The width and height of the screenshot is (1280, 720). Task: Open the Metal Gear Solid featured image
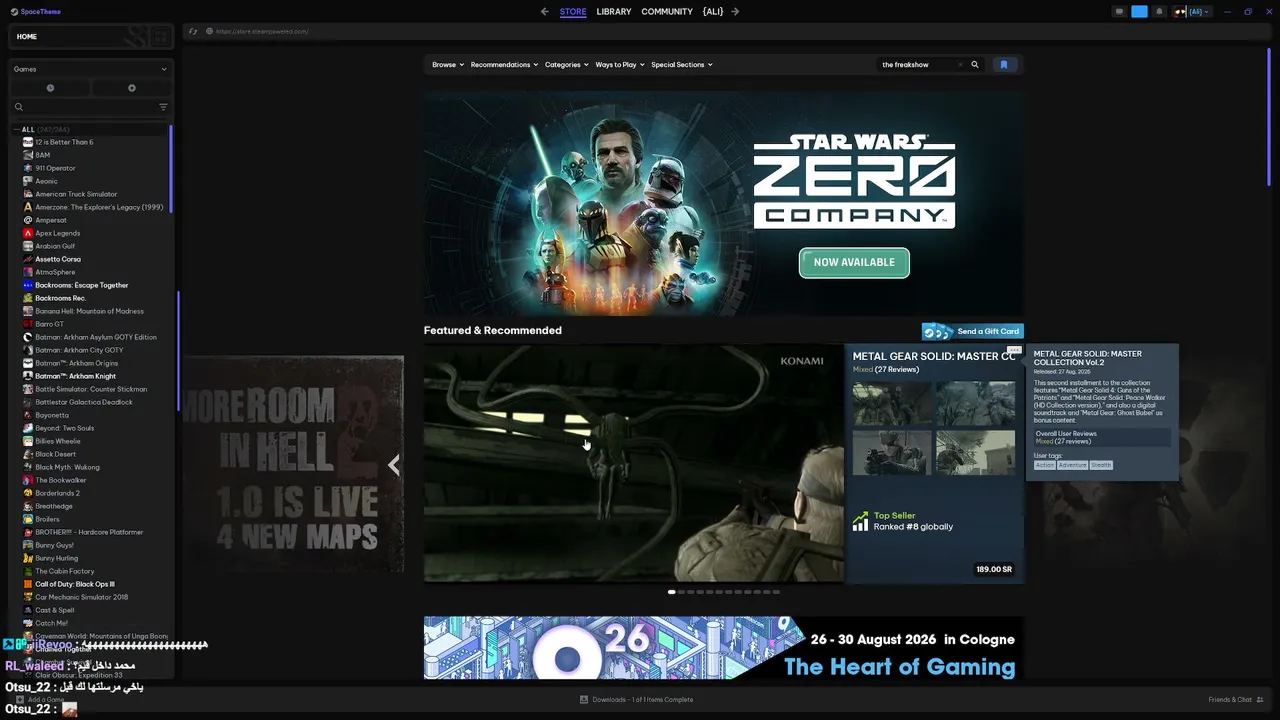(634, 463)
